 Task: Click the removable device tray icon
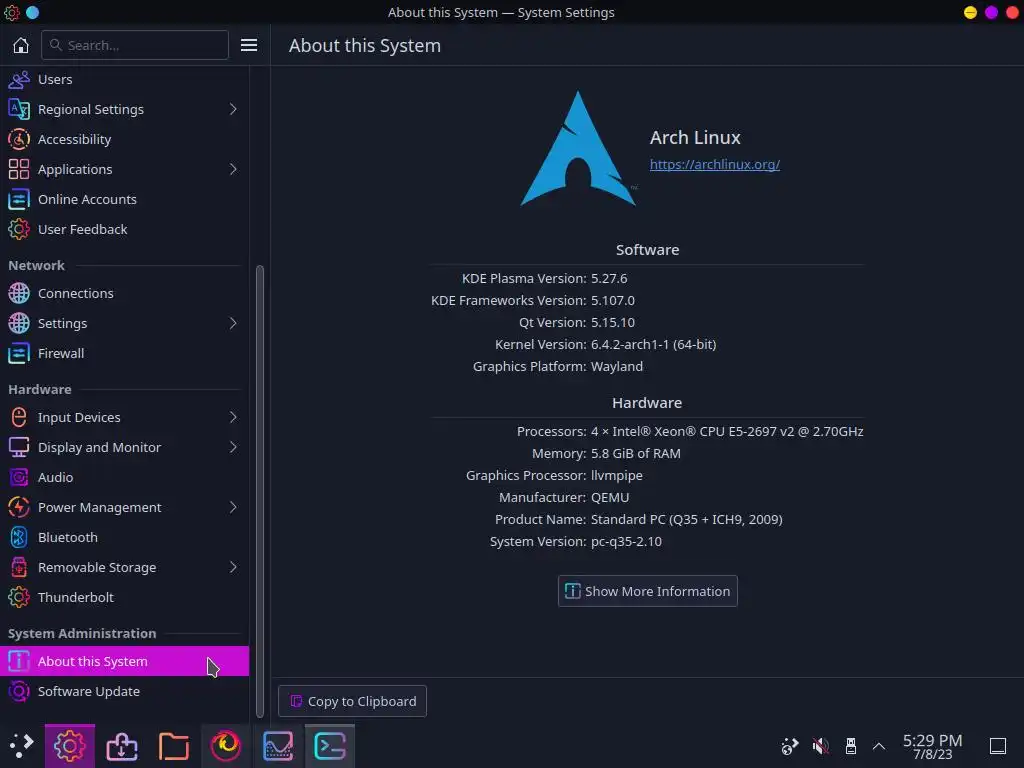tap(850, 746)
